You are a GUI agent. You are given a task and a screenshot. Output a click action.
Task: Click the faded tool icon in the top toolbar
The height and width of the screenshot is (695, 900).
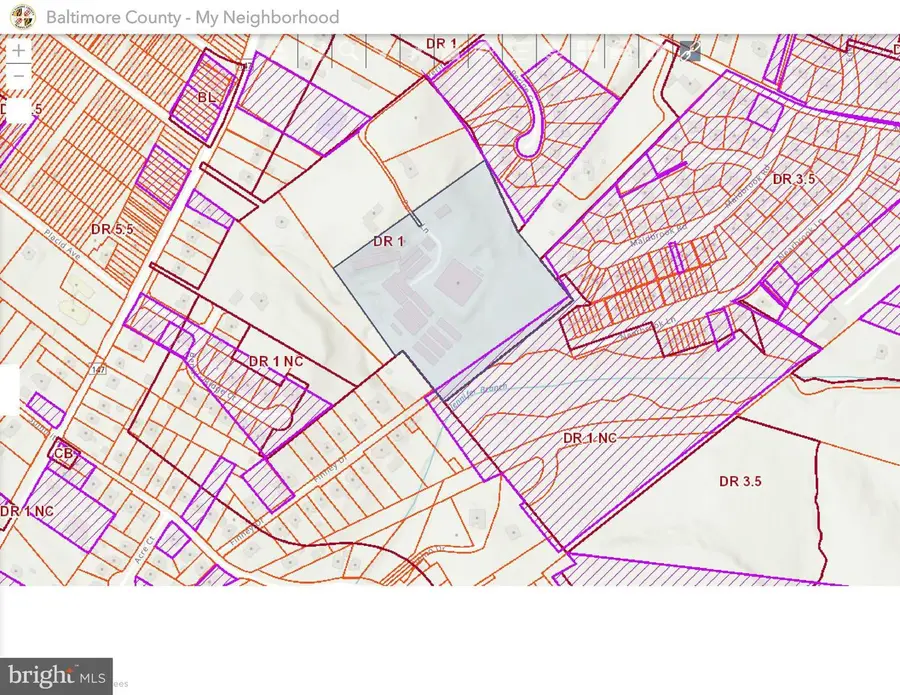click(690, 51)
